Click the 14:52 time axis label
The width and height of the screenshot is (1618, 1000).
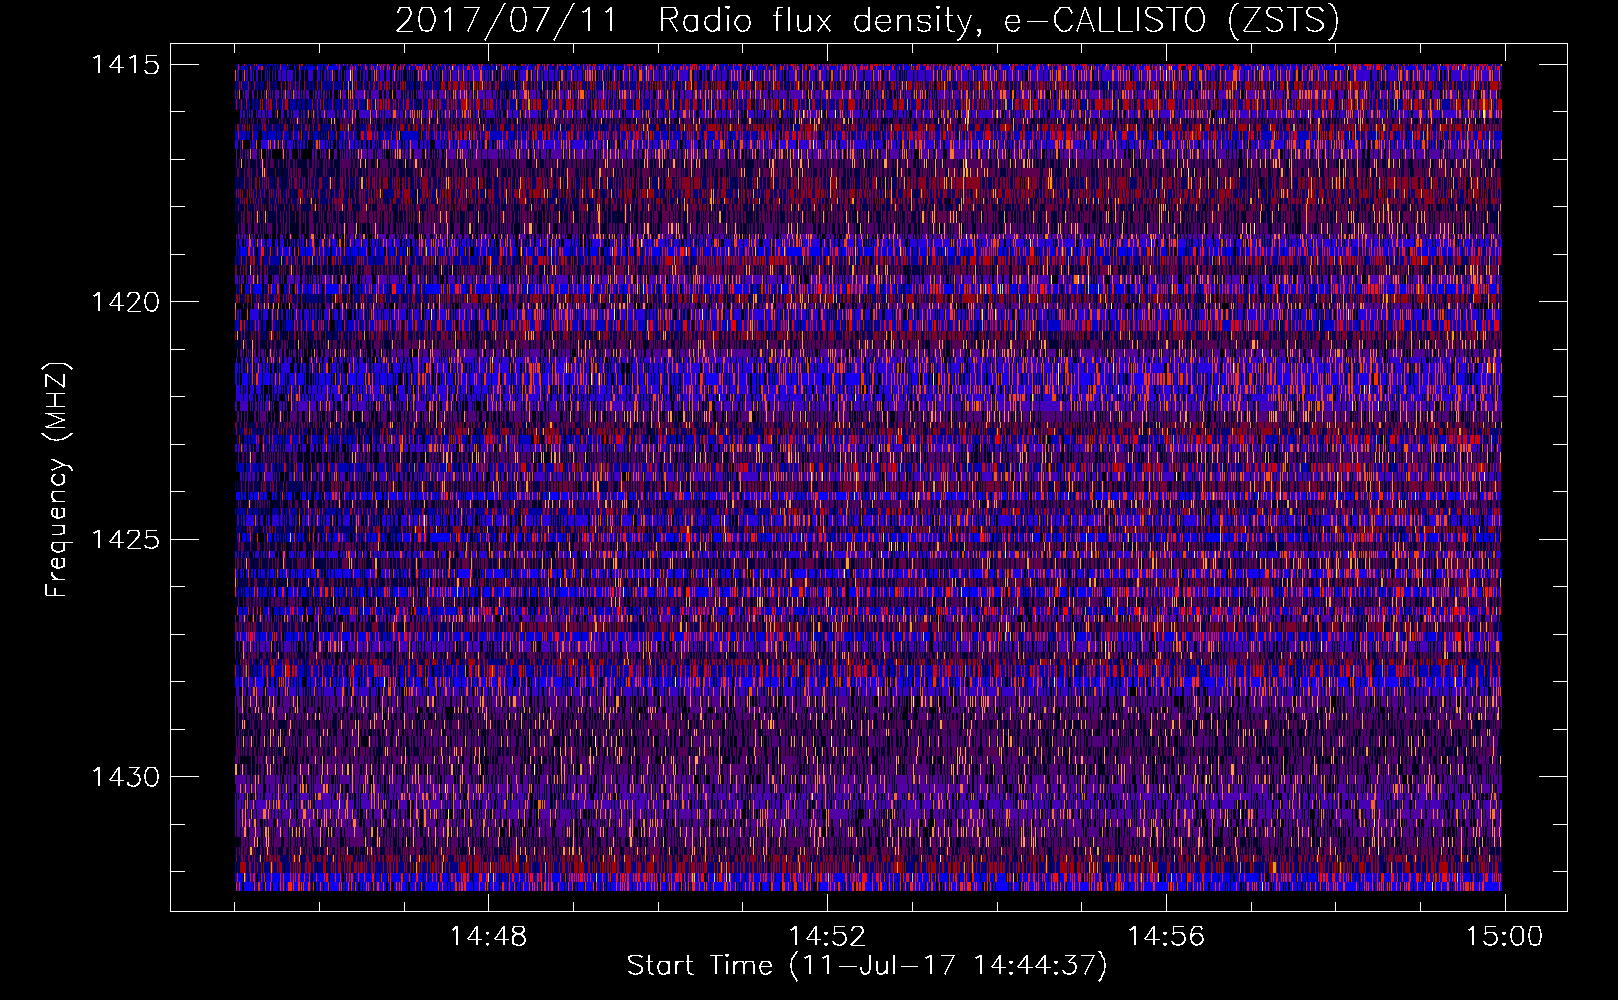click(827, 937)
